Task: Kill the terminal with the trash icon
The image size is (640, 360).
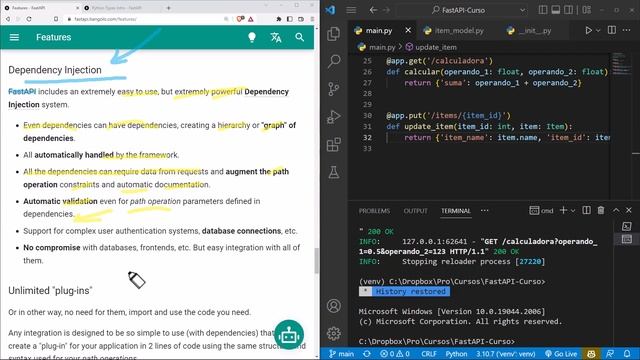Action: pos(601,210)
